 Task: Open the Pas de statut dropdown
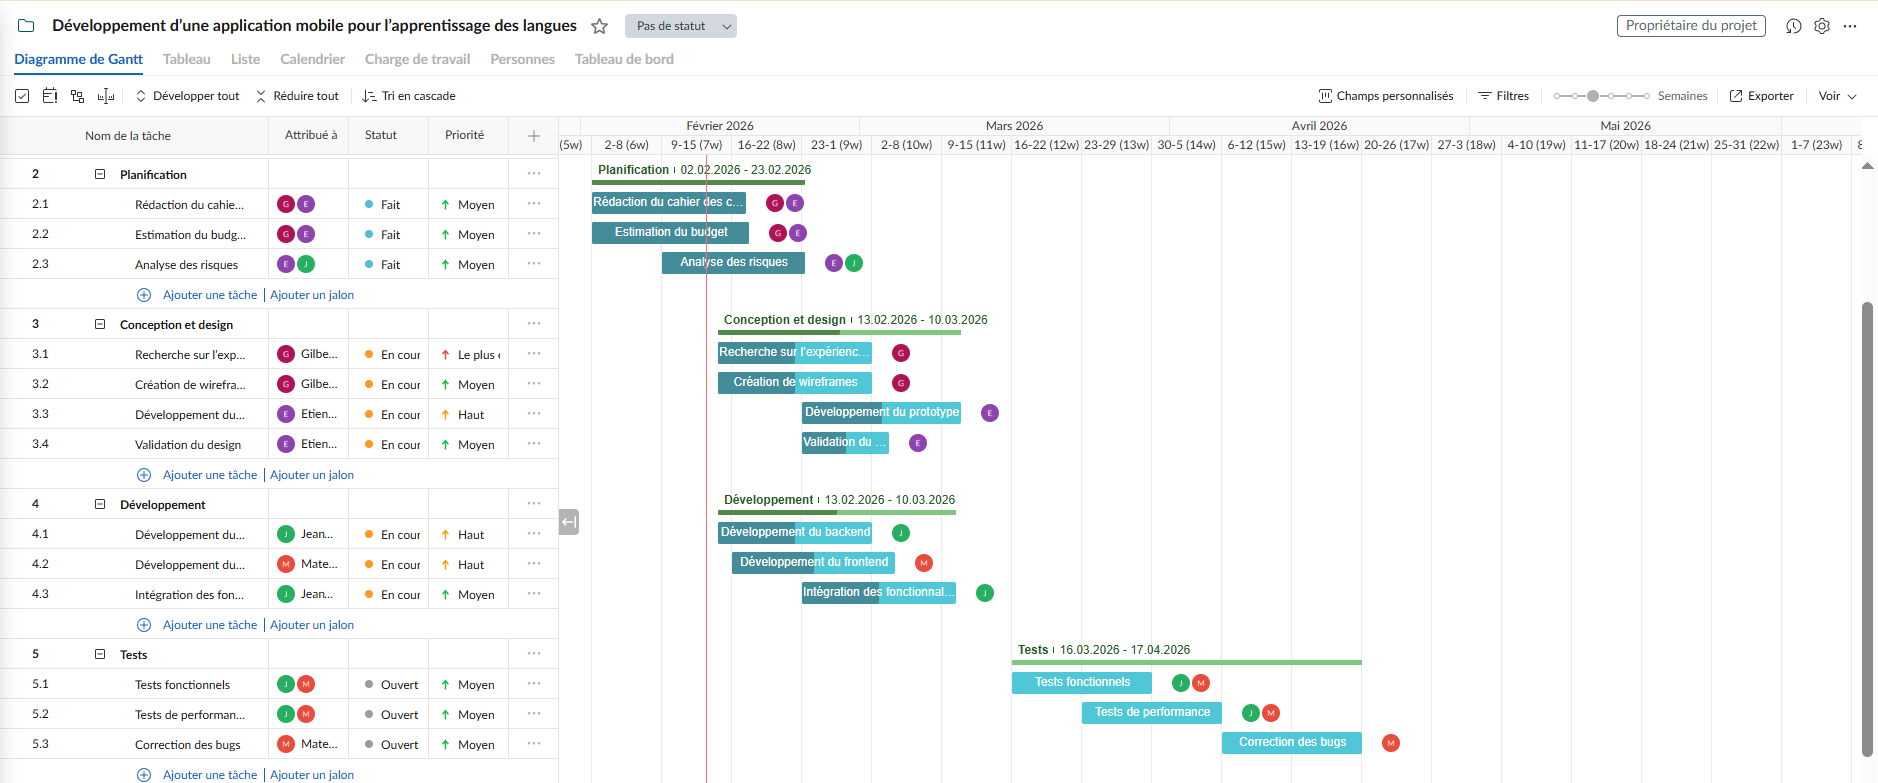[x=681, y=26]
